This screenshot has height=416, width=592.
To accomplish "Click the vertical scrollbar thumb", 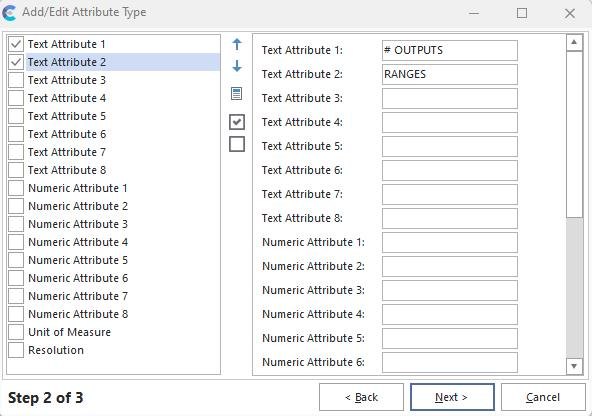I will (x=574, y=134).
